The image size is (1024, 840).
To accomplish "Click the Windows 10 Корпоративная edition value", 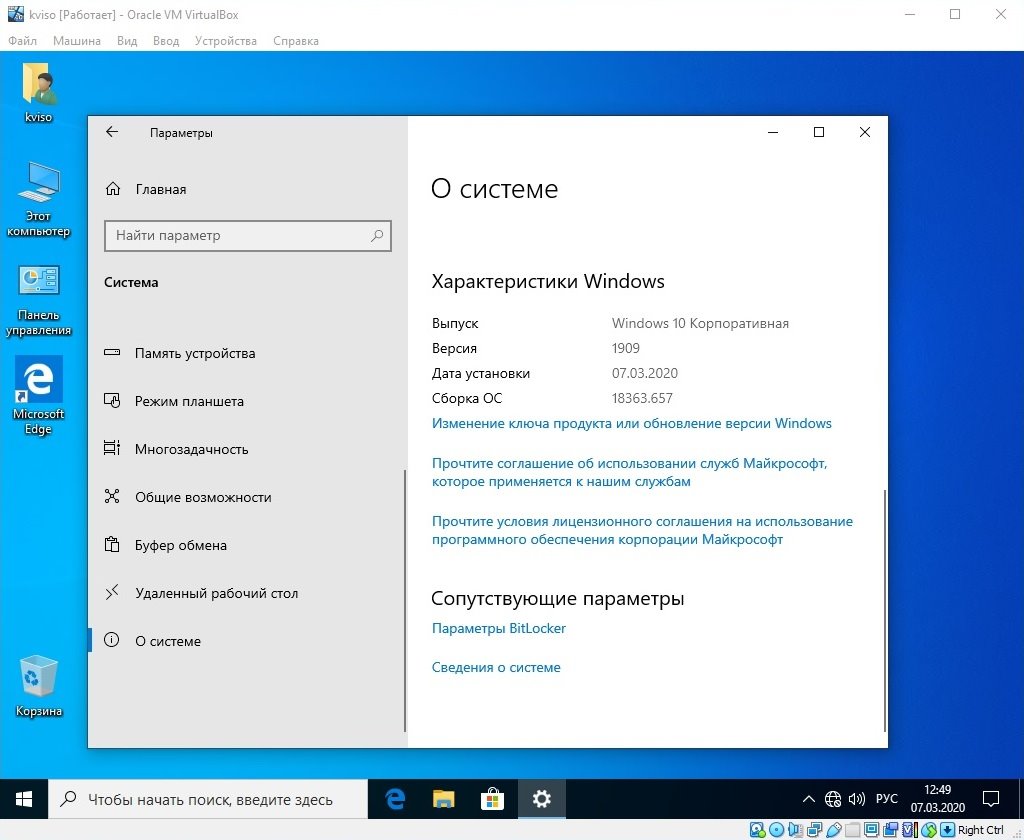I will 700,323.
